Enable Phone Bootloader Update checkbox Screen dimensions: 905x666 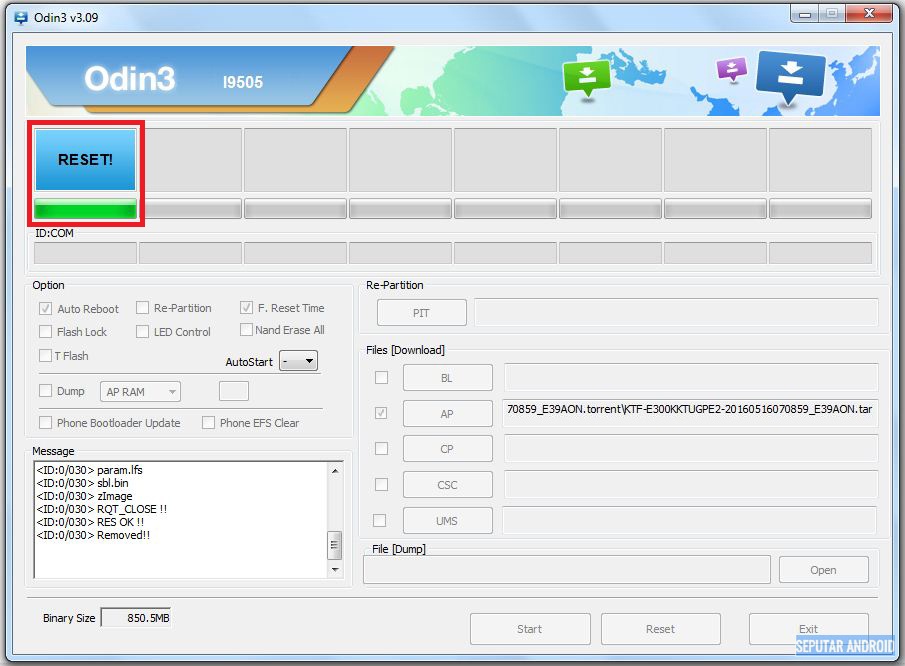pyautogui.click(x=45, y=422)
